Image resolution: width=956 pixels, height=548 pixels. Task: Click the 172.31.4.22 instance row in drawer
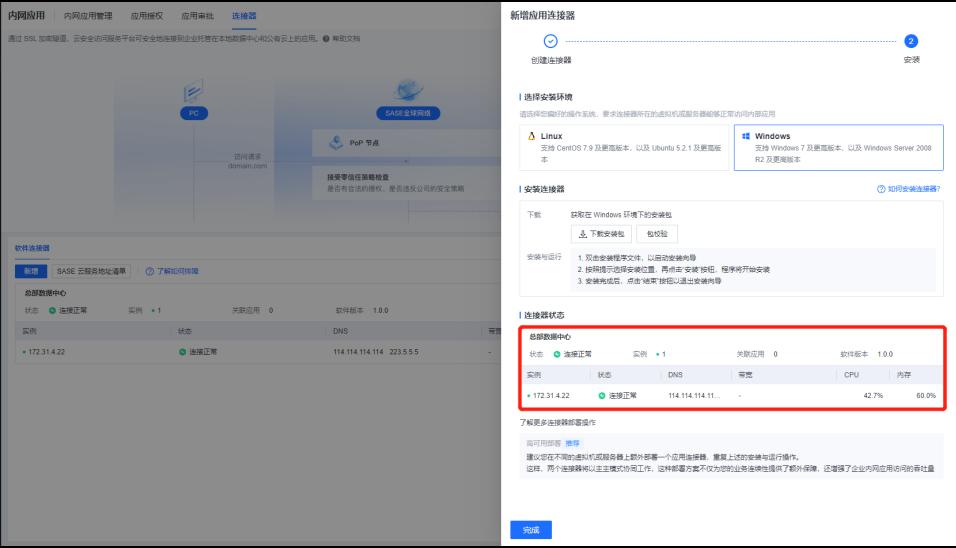tap(558, 396)
